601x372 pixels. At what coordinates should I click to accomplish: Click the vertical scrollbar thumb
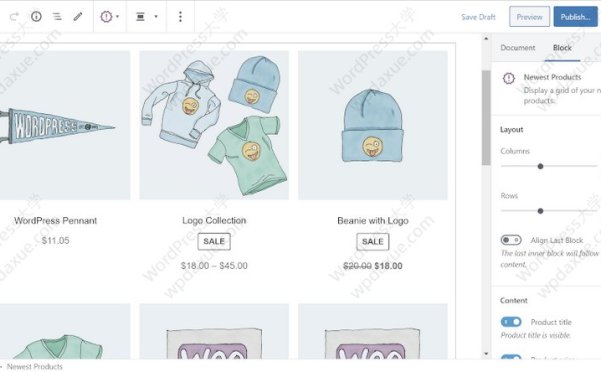pos(486,118)
